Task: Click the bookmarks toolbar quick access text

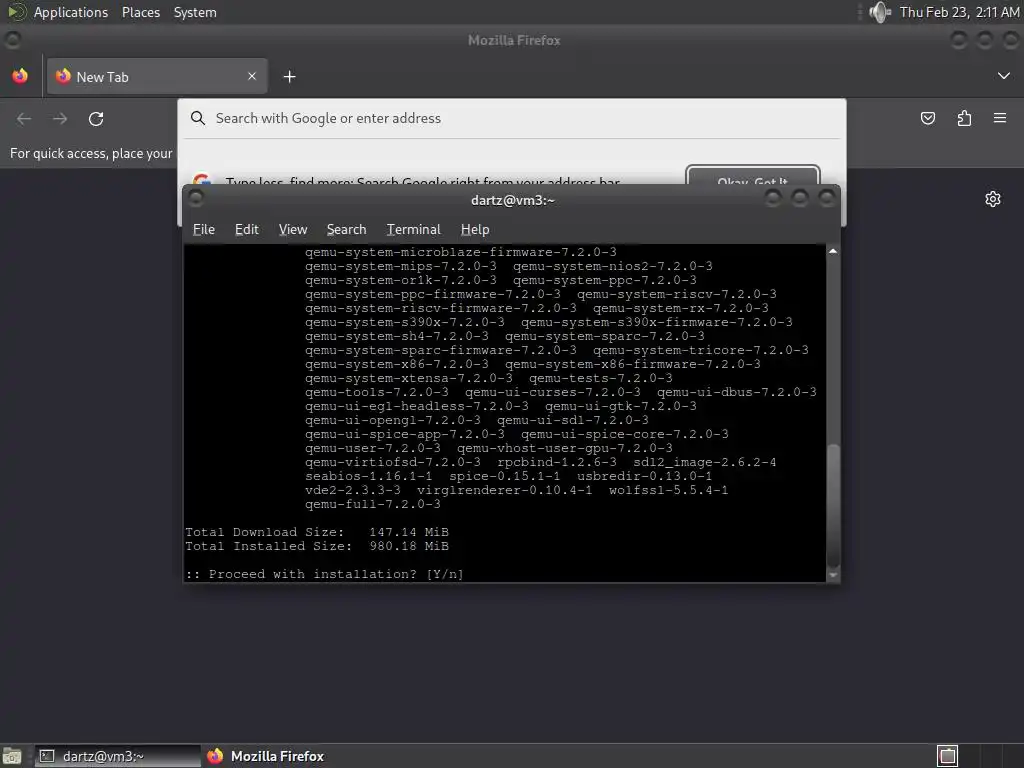Action: 91,153
